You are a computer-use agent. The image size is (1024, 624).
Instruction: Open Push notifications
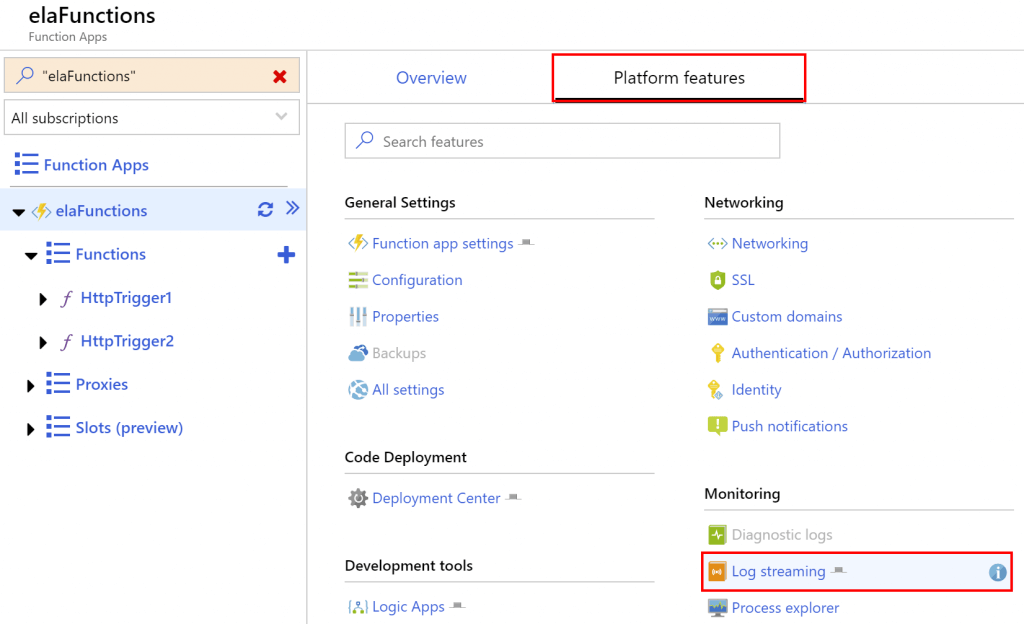790,426
